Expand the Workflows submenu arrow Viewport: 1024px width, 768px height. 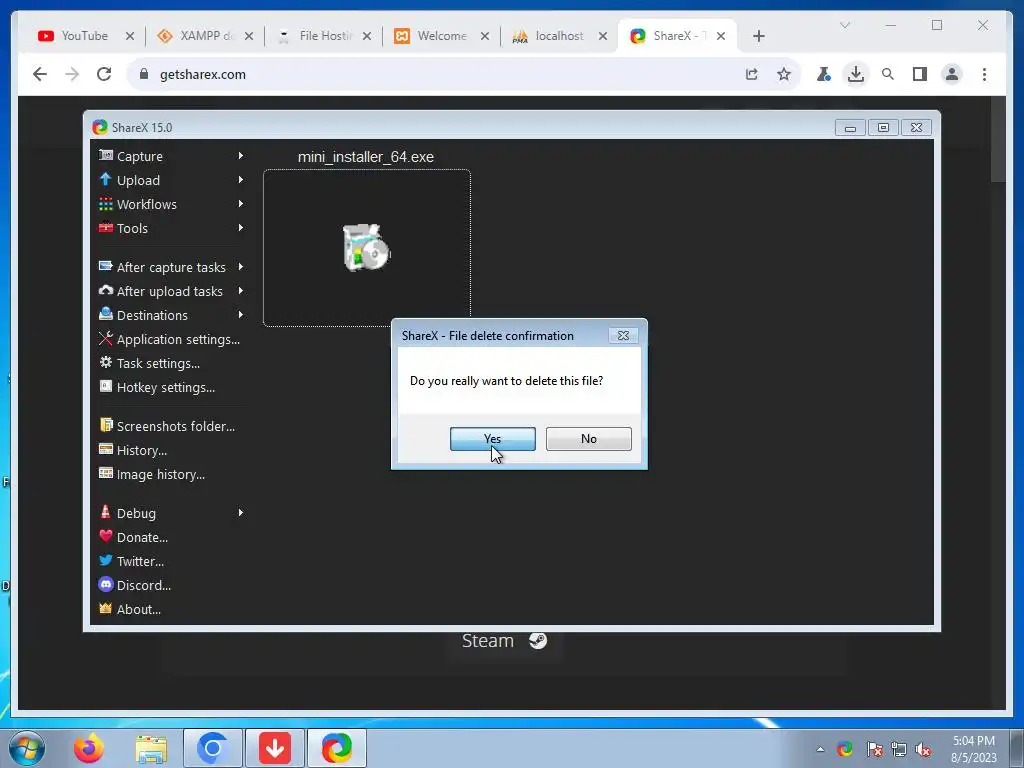(x=241, y=204)
